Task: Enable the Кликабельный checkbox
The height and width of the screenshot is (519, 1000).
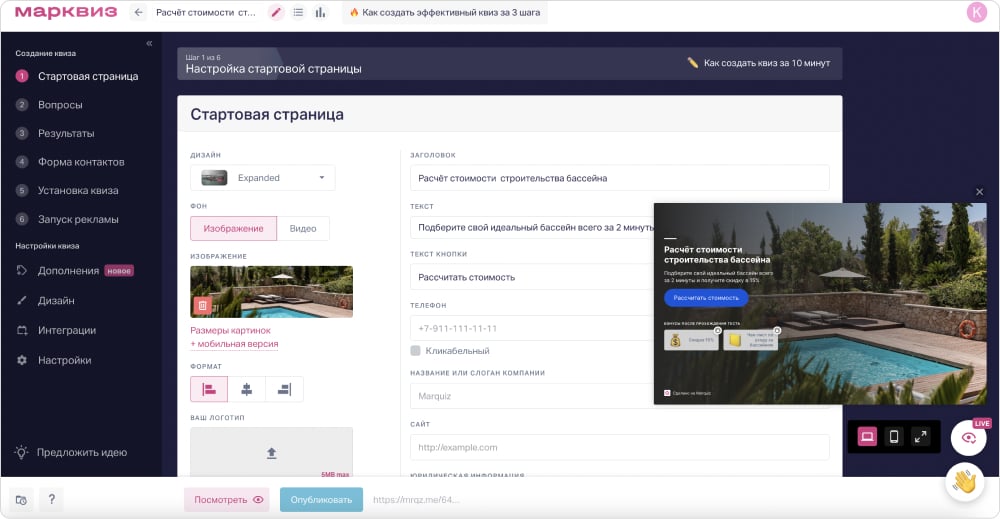Action: coord(416,351)
